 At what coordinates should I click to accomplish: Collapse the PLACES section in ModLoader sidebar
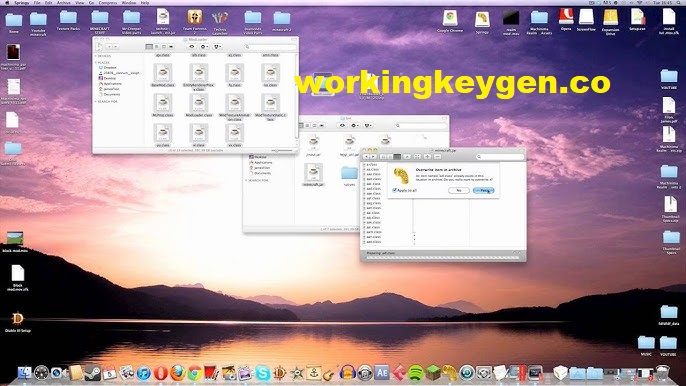click(x=96, y=63)
